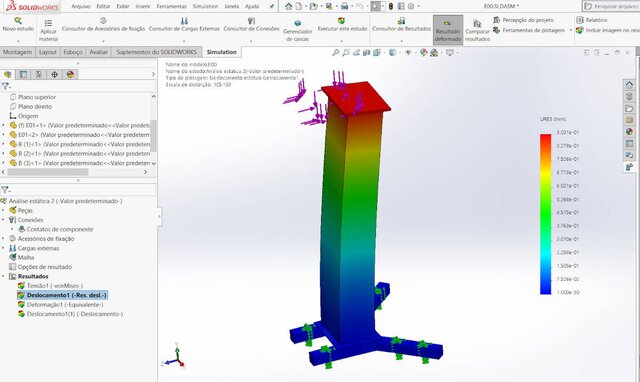The width and height of the screenshot is (640, 382).
Task: Open Ferramentas de plotagem
Action: point(529,30)
